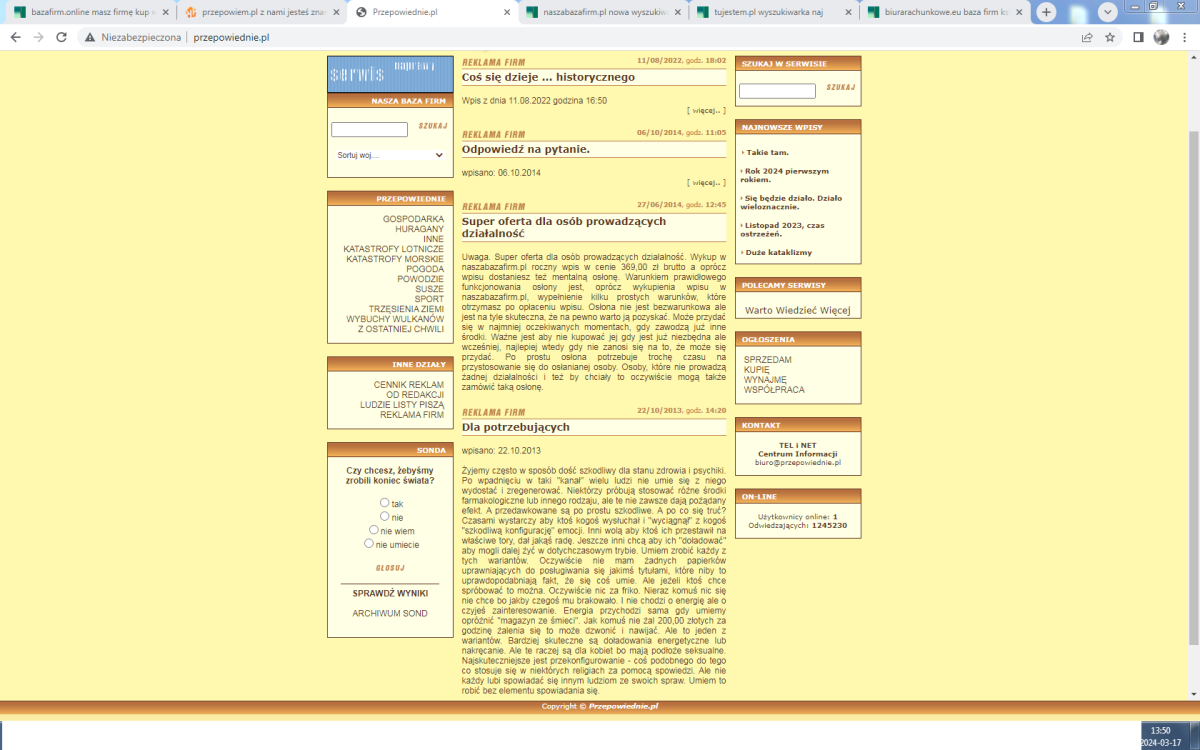
Task: Focus the 'Szukaj w serwisie' search field
Action: pyautogui.click(x=777, y=91)
